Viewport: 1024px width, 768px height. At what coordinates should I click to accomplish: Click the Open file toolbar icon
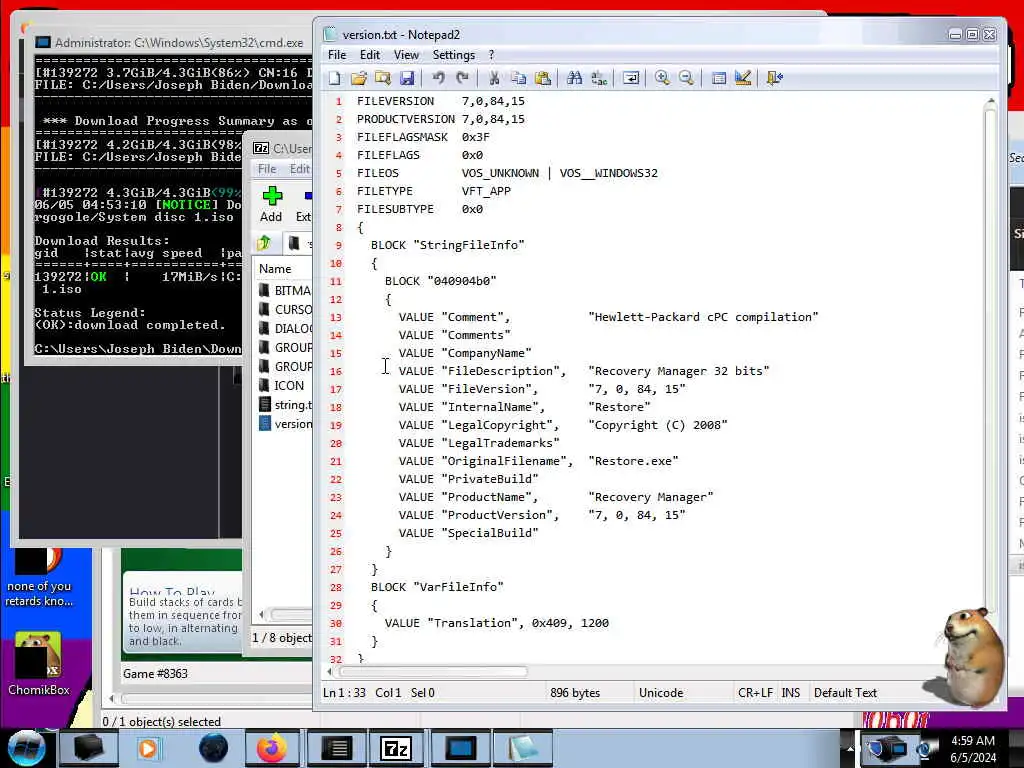[x=359, y=78]
